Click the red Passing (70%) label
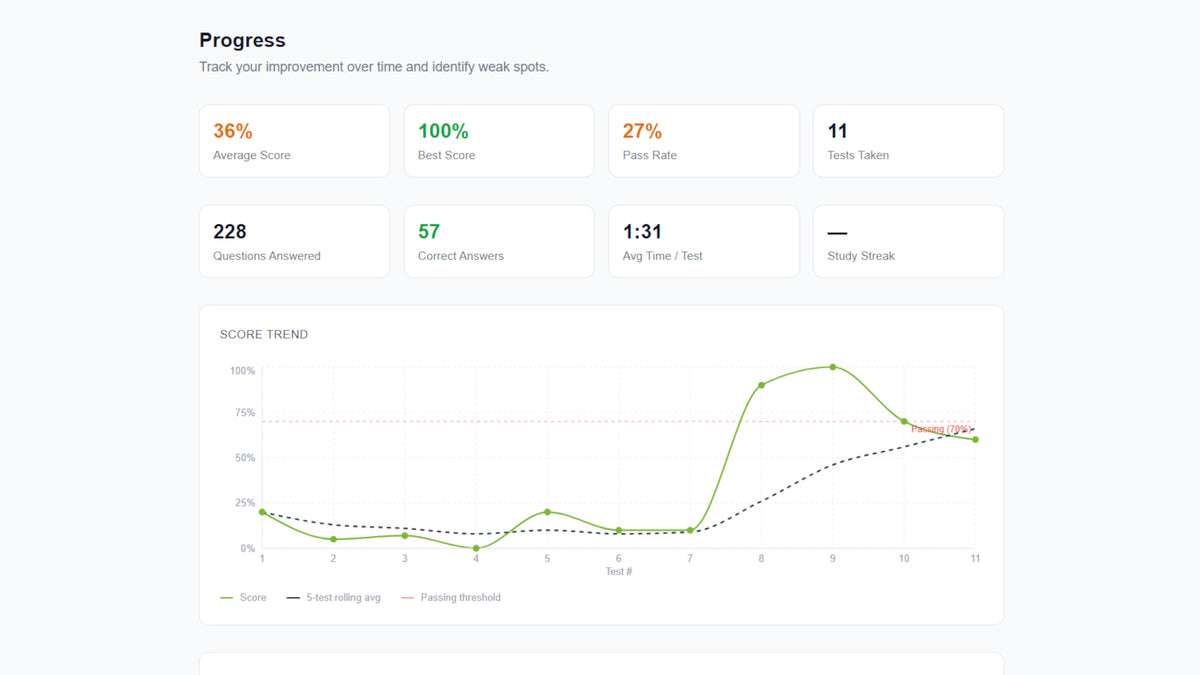This screenshot has width=1200, height=675. pyautogui.click(x=941, y=429)
